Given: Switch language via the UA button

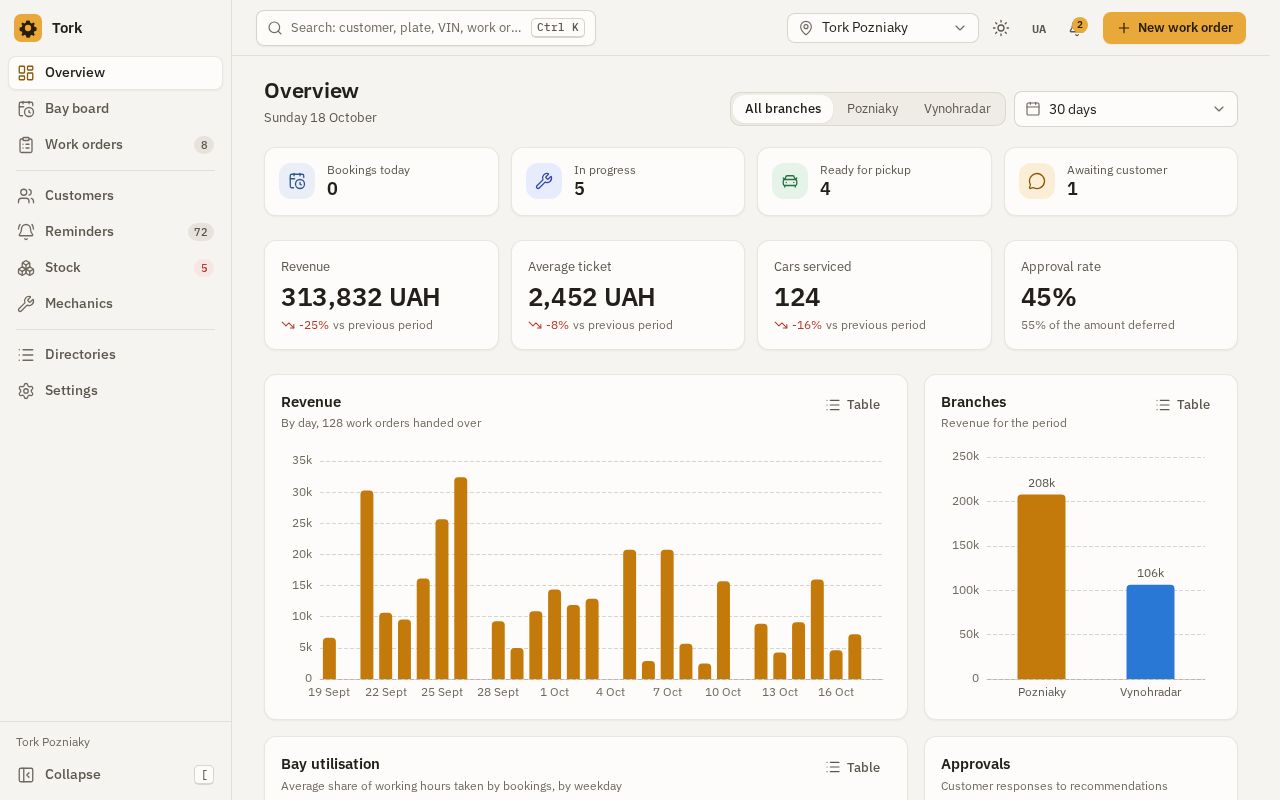Looking at the screenshot, I should (1039, 29).
